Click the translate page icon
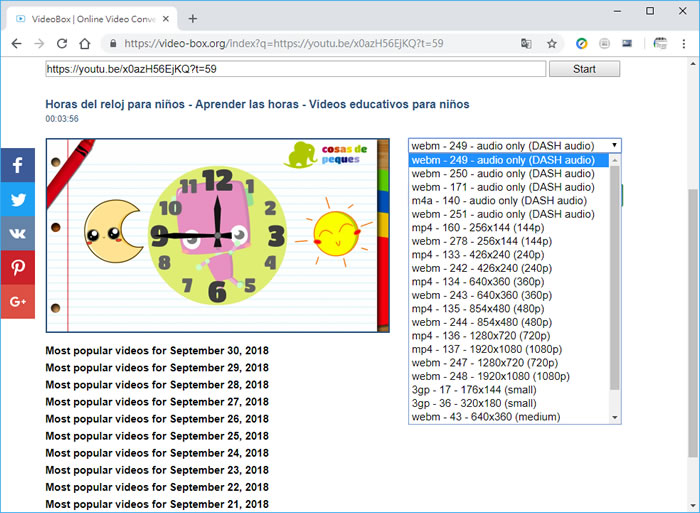The width and height of the screenshot is (700, 513). [x=526, y=44]
